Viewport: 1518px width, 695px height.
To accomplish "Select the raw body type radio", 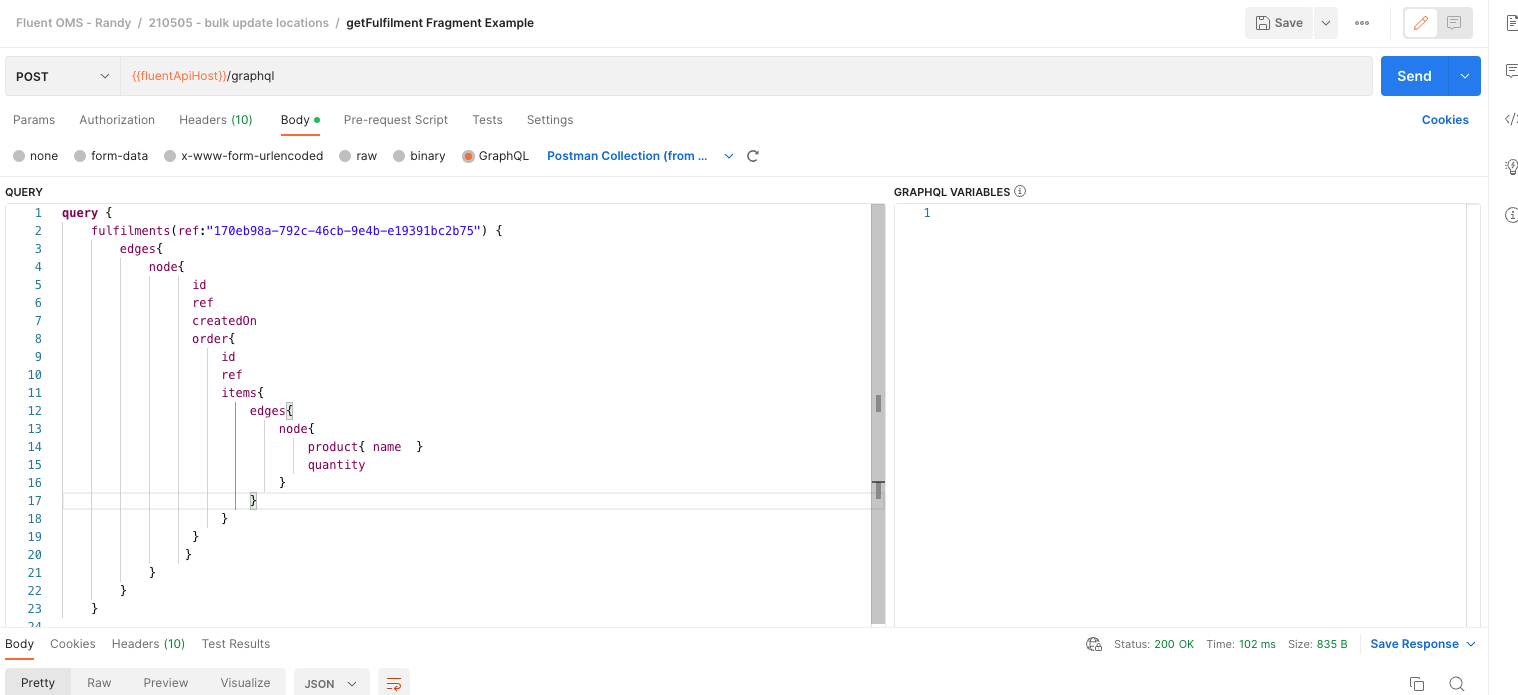I will coord(345,156).
